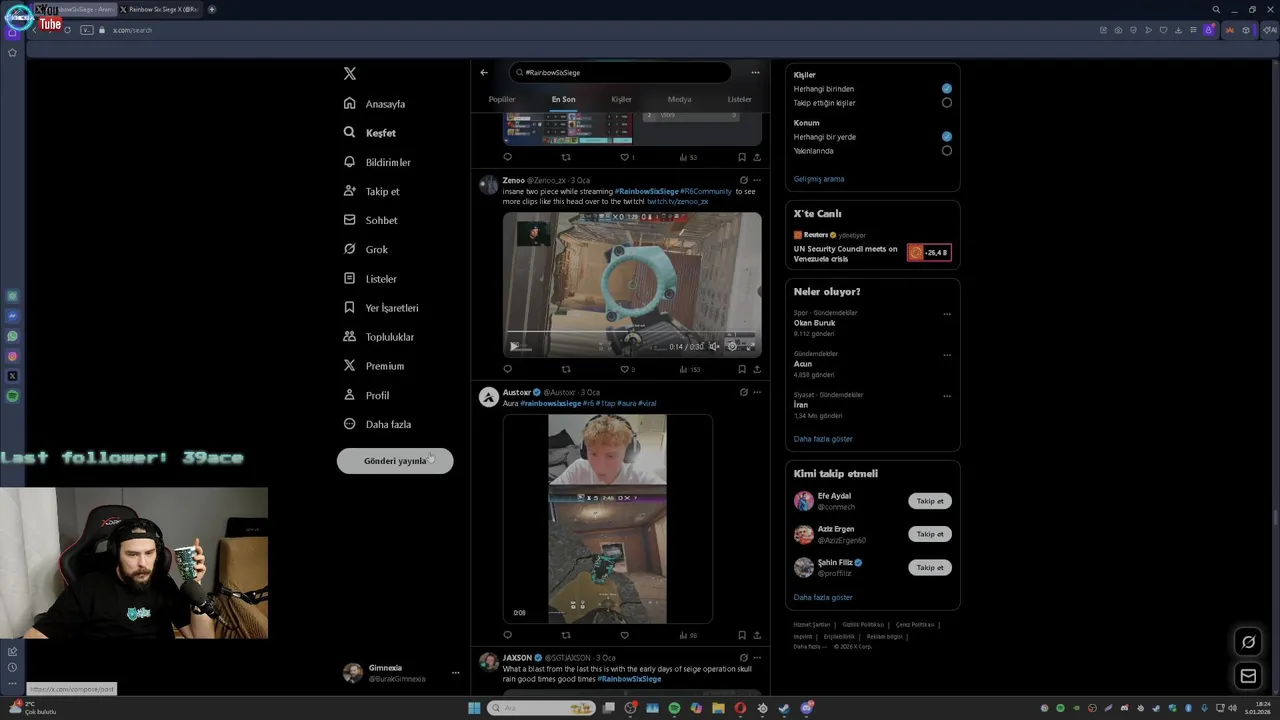Click the Profil person icon
This screenshot has width=1280, height=720.
point(349,395)
